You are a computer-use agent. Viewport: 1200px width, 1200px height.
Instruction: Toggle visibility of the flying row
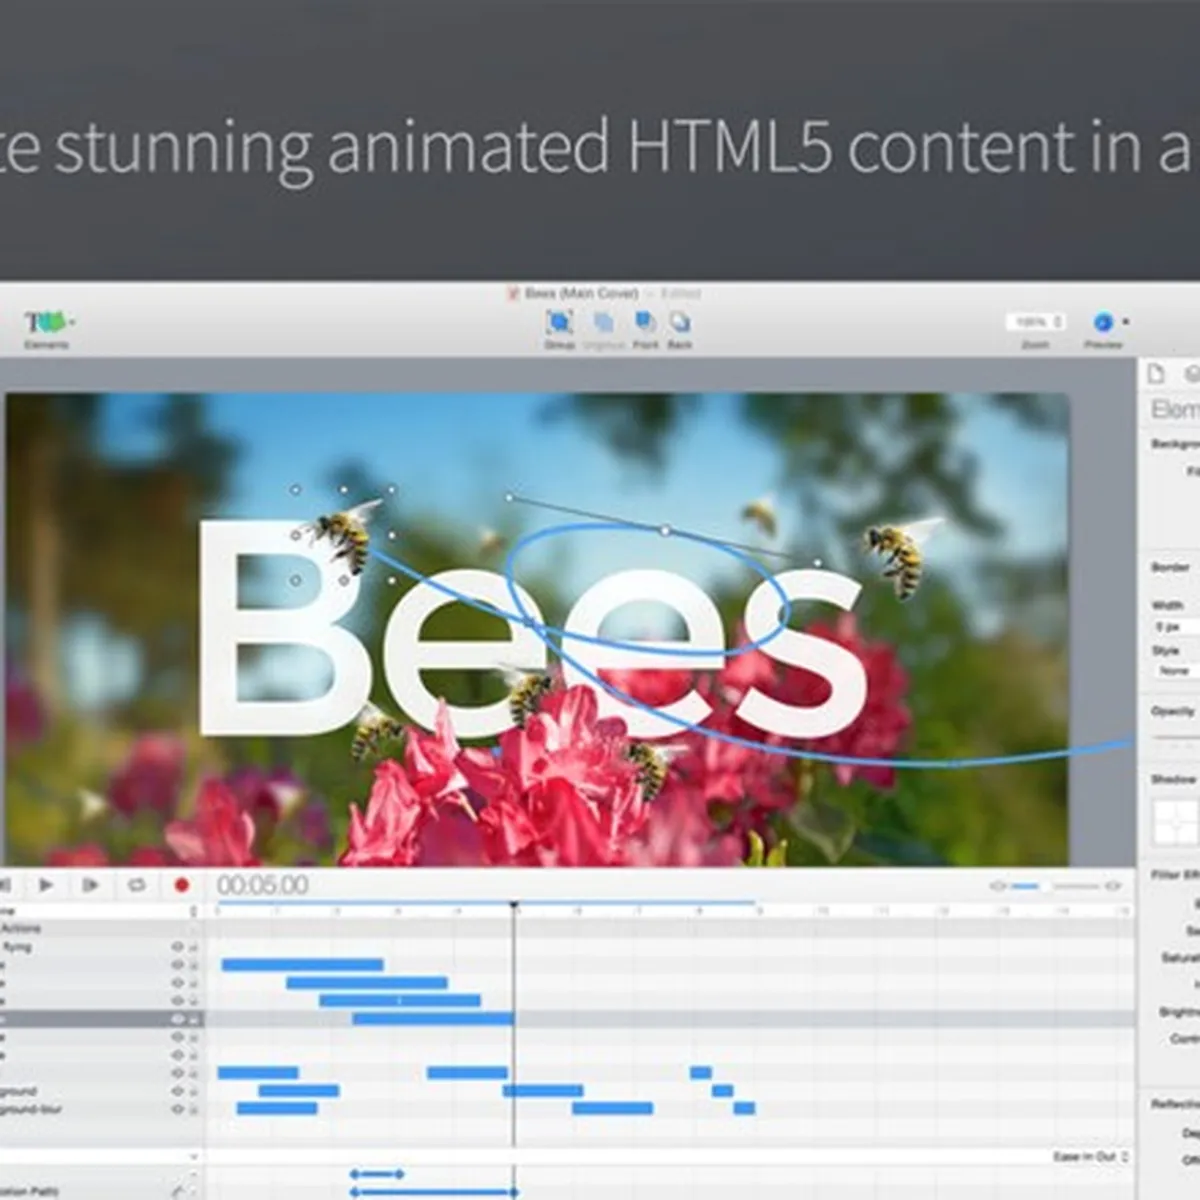point(177,947)
